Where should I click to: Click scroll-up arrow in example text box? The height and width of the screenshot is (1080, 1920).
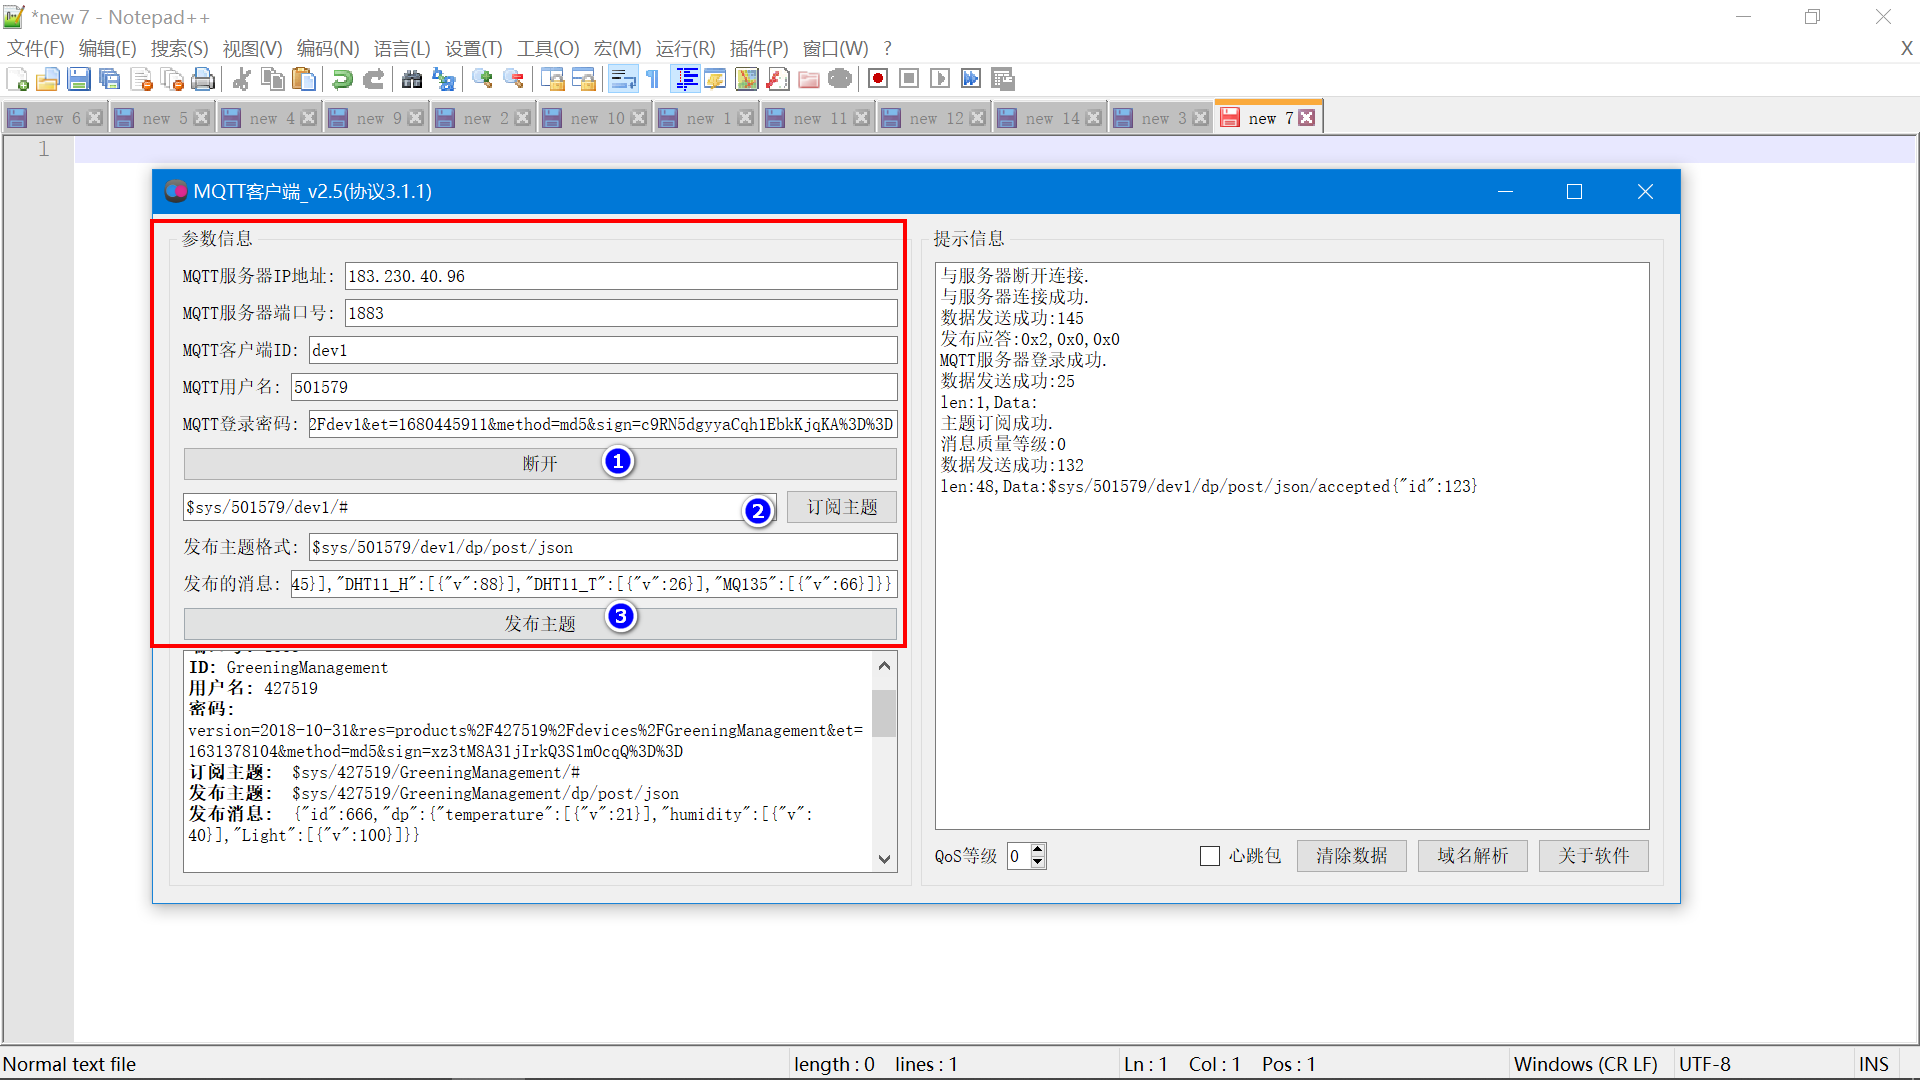pyautogui.click(x=884, y=665)
